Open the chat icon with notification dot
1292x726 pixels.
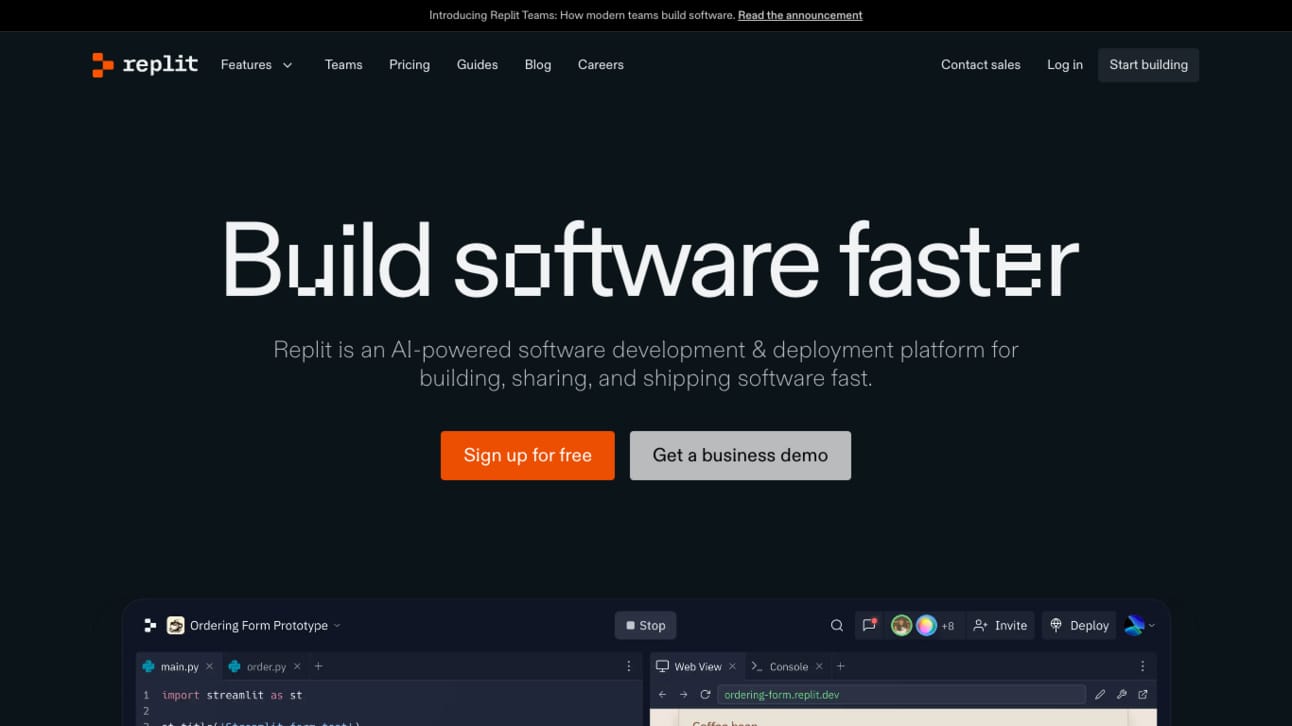[x=869, y=626]
